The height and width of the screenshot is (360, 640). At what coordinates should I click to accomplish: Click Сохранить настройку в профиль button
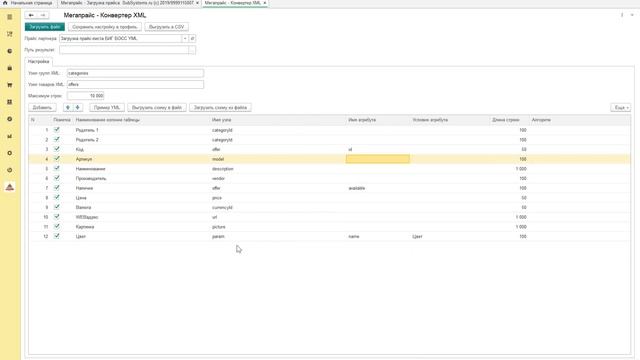tap(105, 27)
